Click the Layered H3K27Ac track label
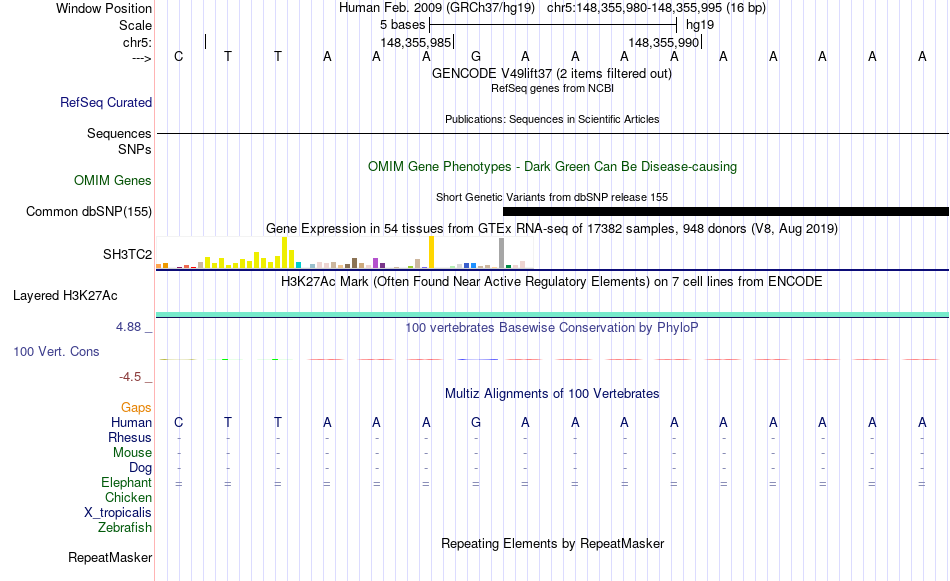 tap(65, 296)
